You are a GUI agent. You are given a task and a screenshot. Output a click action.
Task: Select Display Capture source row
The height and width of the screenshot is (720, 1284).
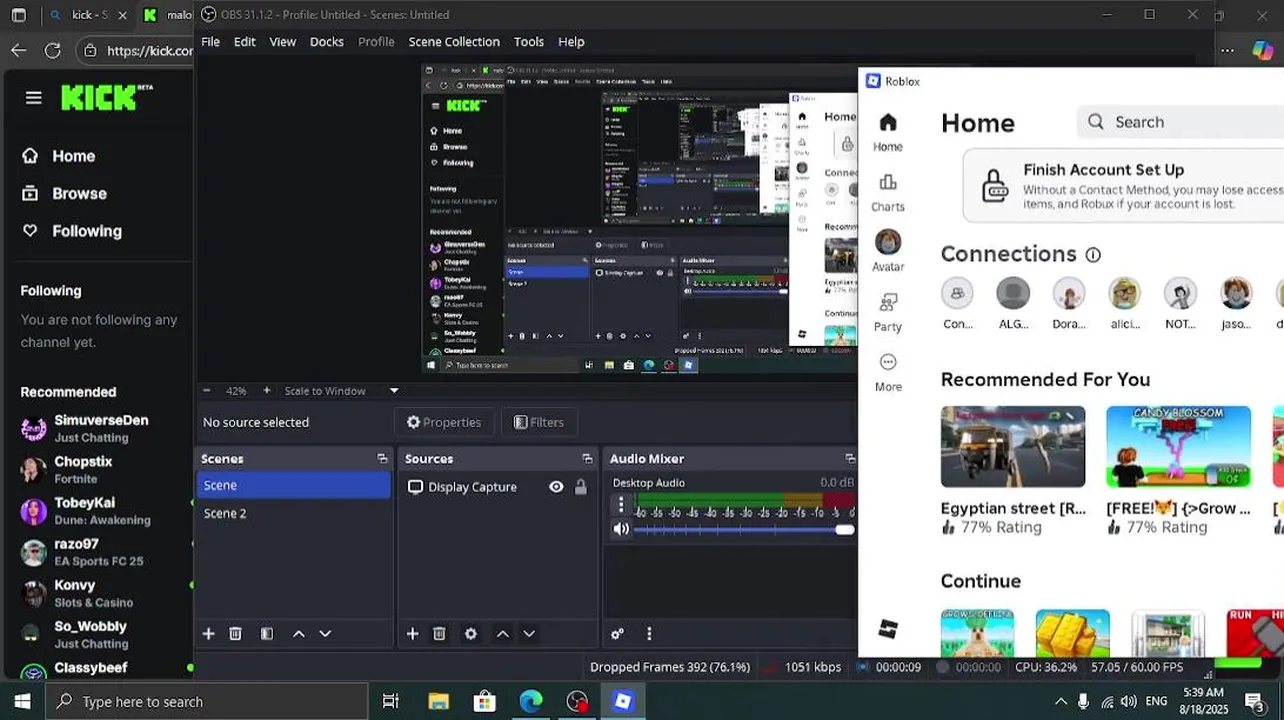coord(497,487)
